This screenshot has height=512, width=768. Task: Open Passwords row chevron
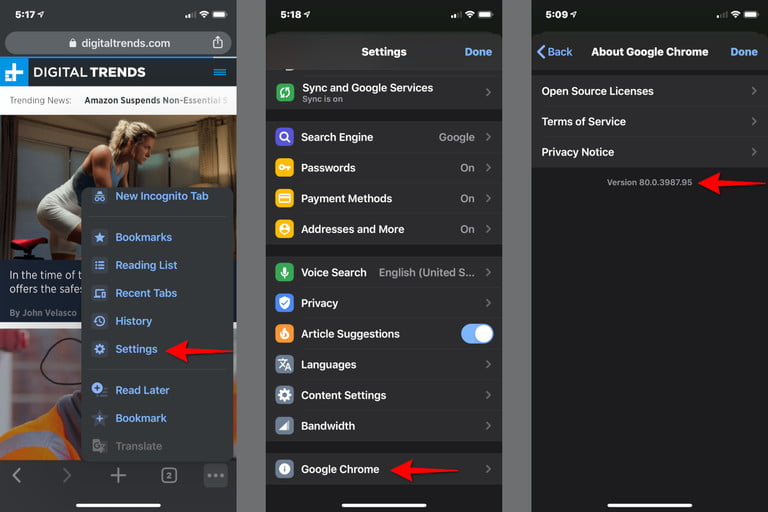pyautogui.click(x=488, y=168)
